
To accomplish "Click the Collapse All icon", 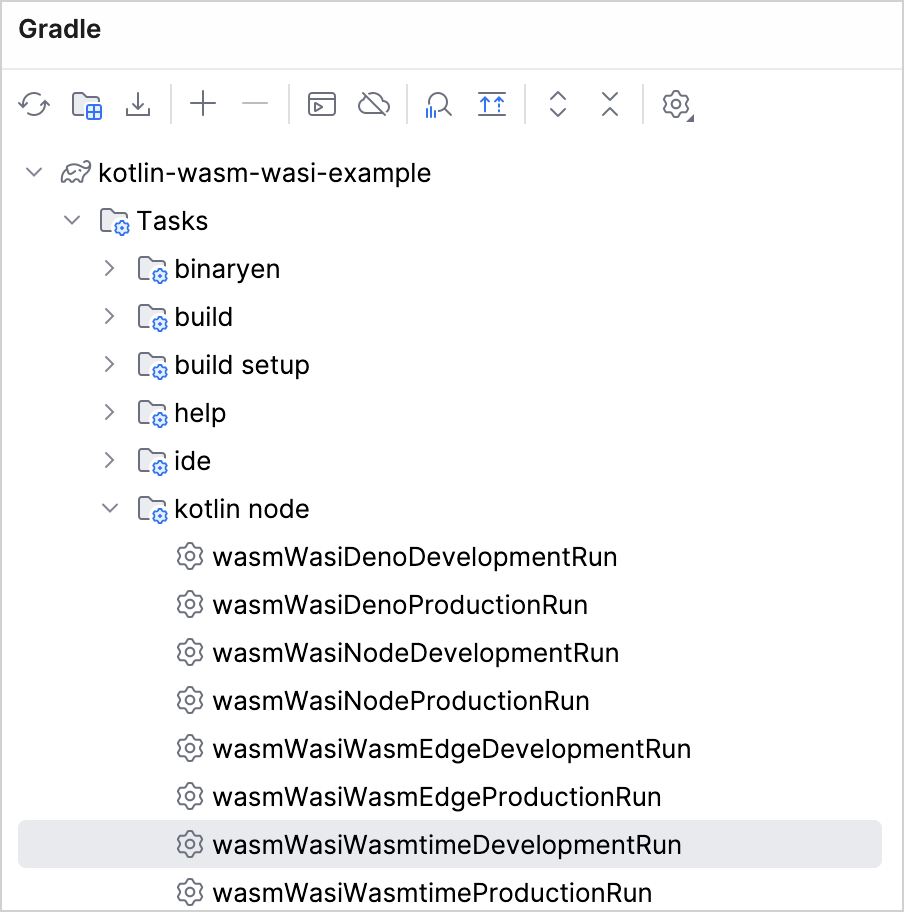I will (610, 104).
